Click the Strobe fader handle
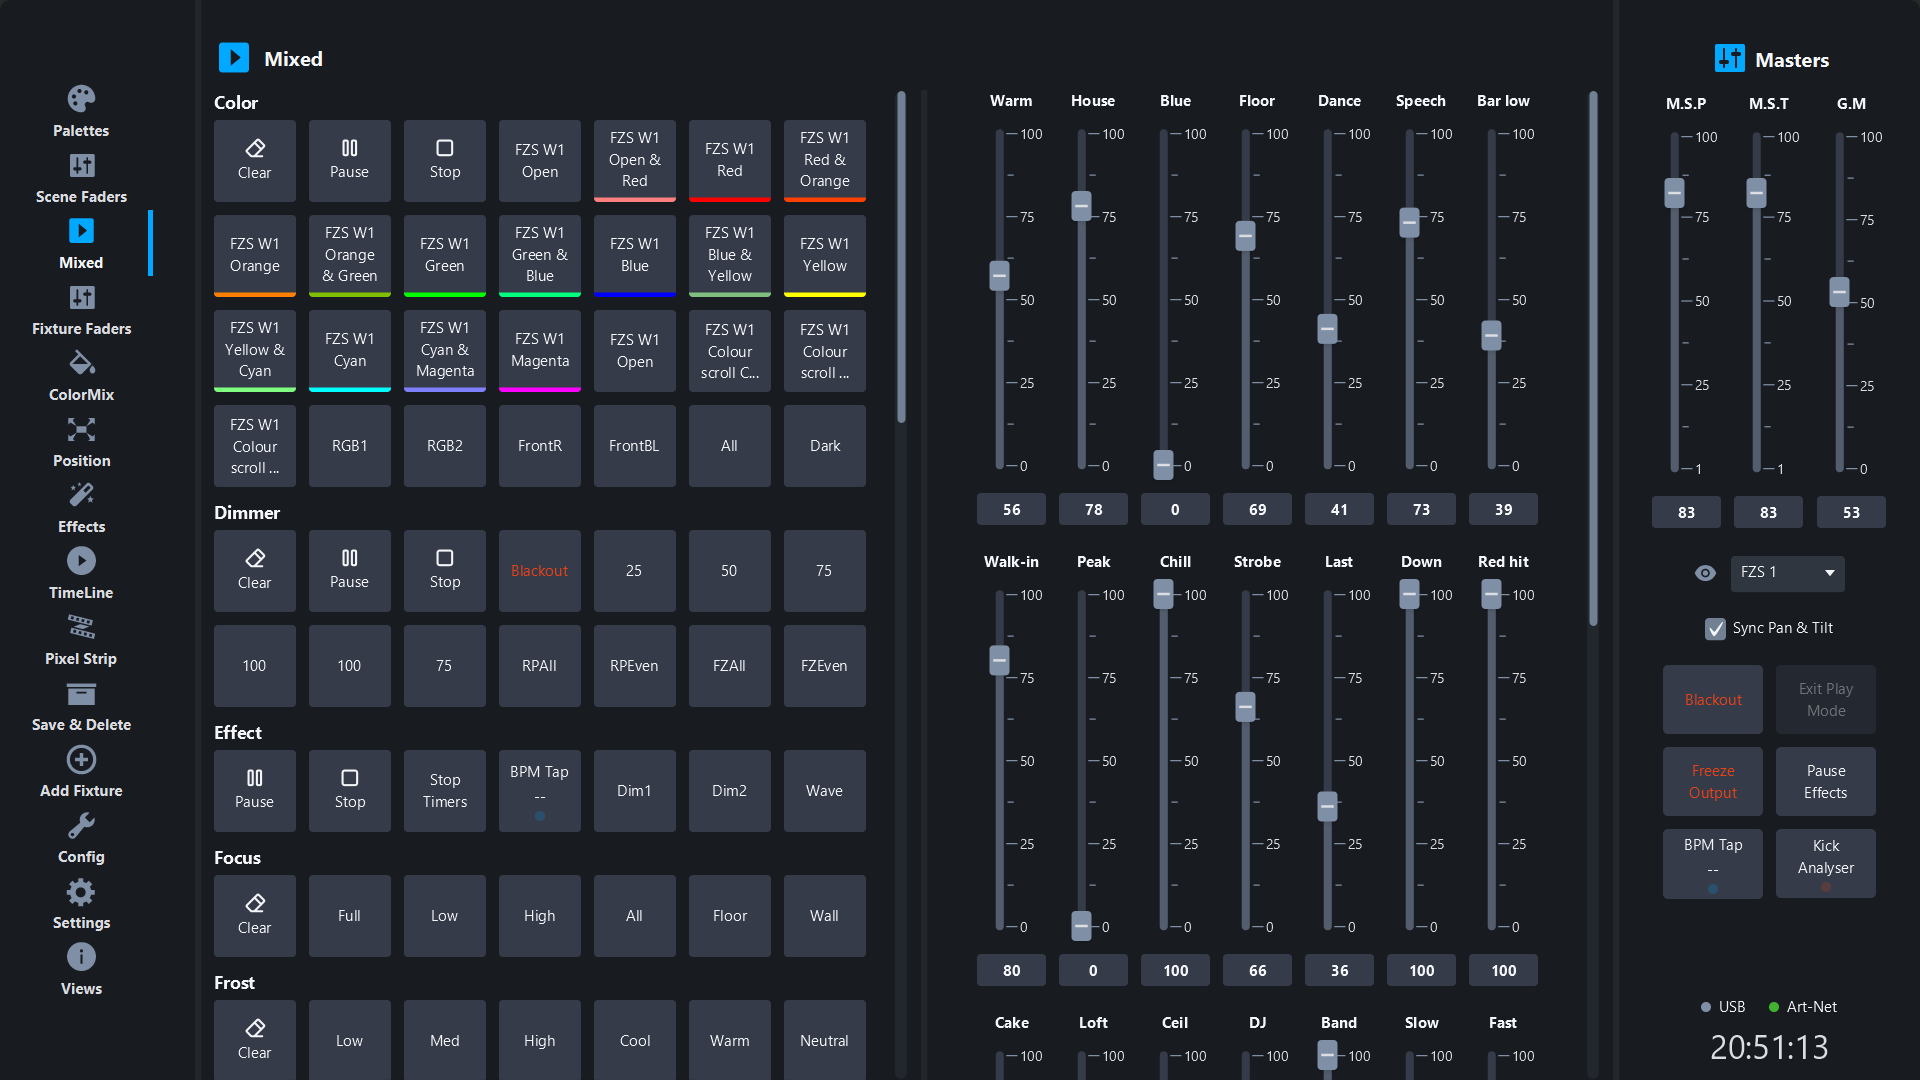This screenshot has width=1920, height=1080. (x=1245, y=707)
